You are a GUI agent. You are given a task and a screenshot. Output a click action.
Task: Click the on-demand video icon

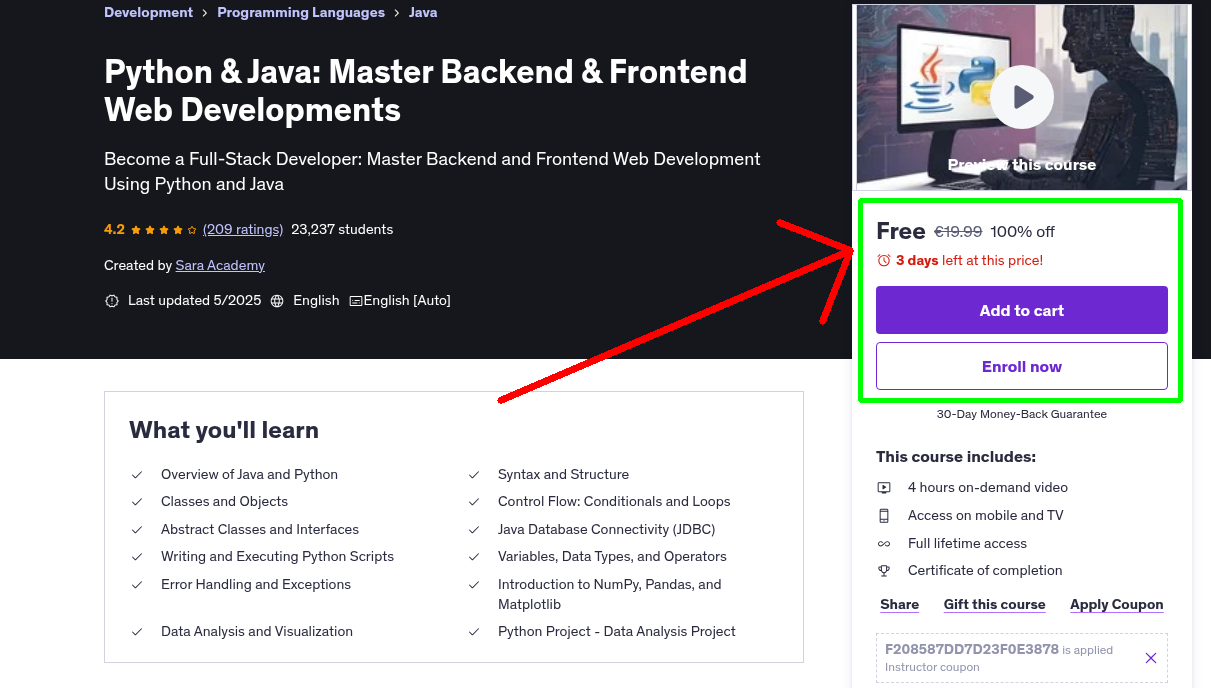884,488
